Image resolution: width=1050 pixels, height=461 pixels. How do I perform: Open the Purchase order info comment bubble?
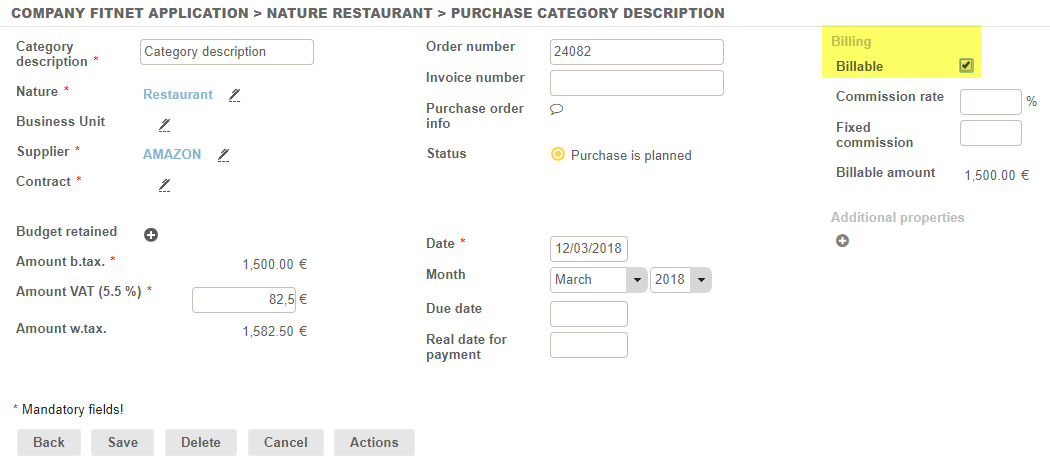(x=557, y=109)
